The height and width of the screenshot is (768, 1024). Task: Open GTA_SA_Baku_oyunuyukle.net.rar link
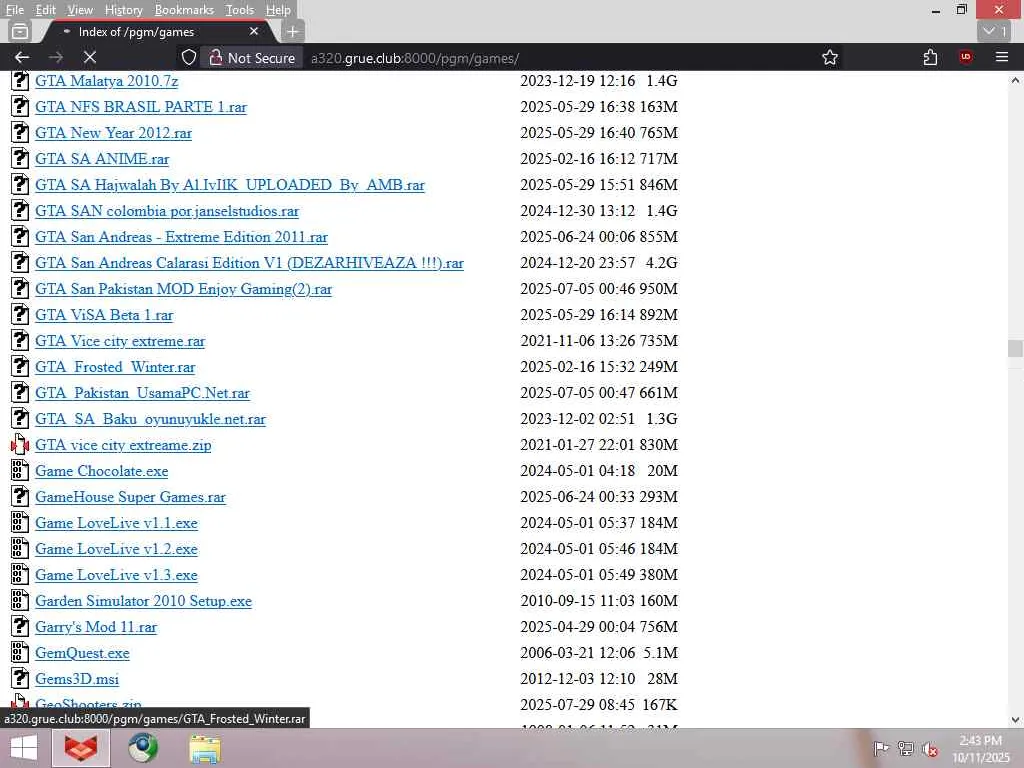tap(151, 419)
